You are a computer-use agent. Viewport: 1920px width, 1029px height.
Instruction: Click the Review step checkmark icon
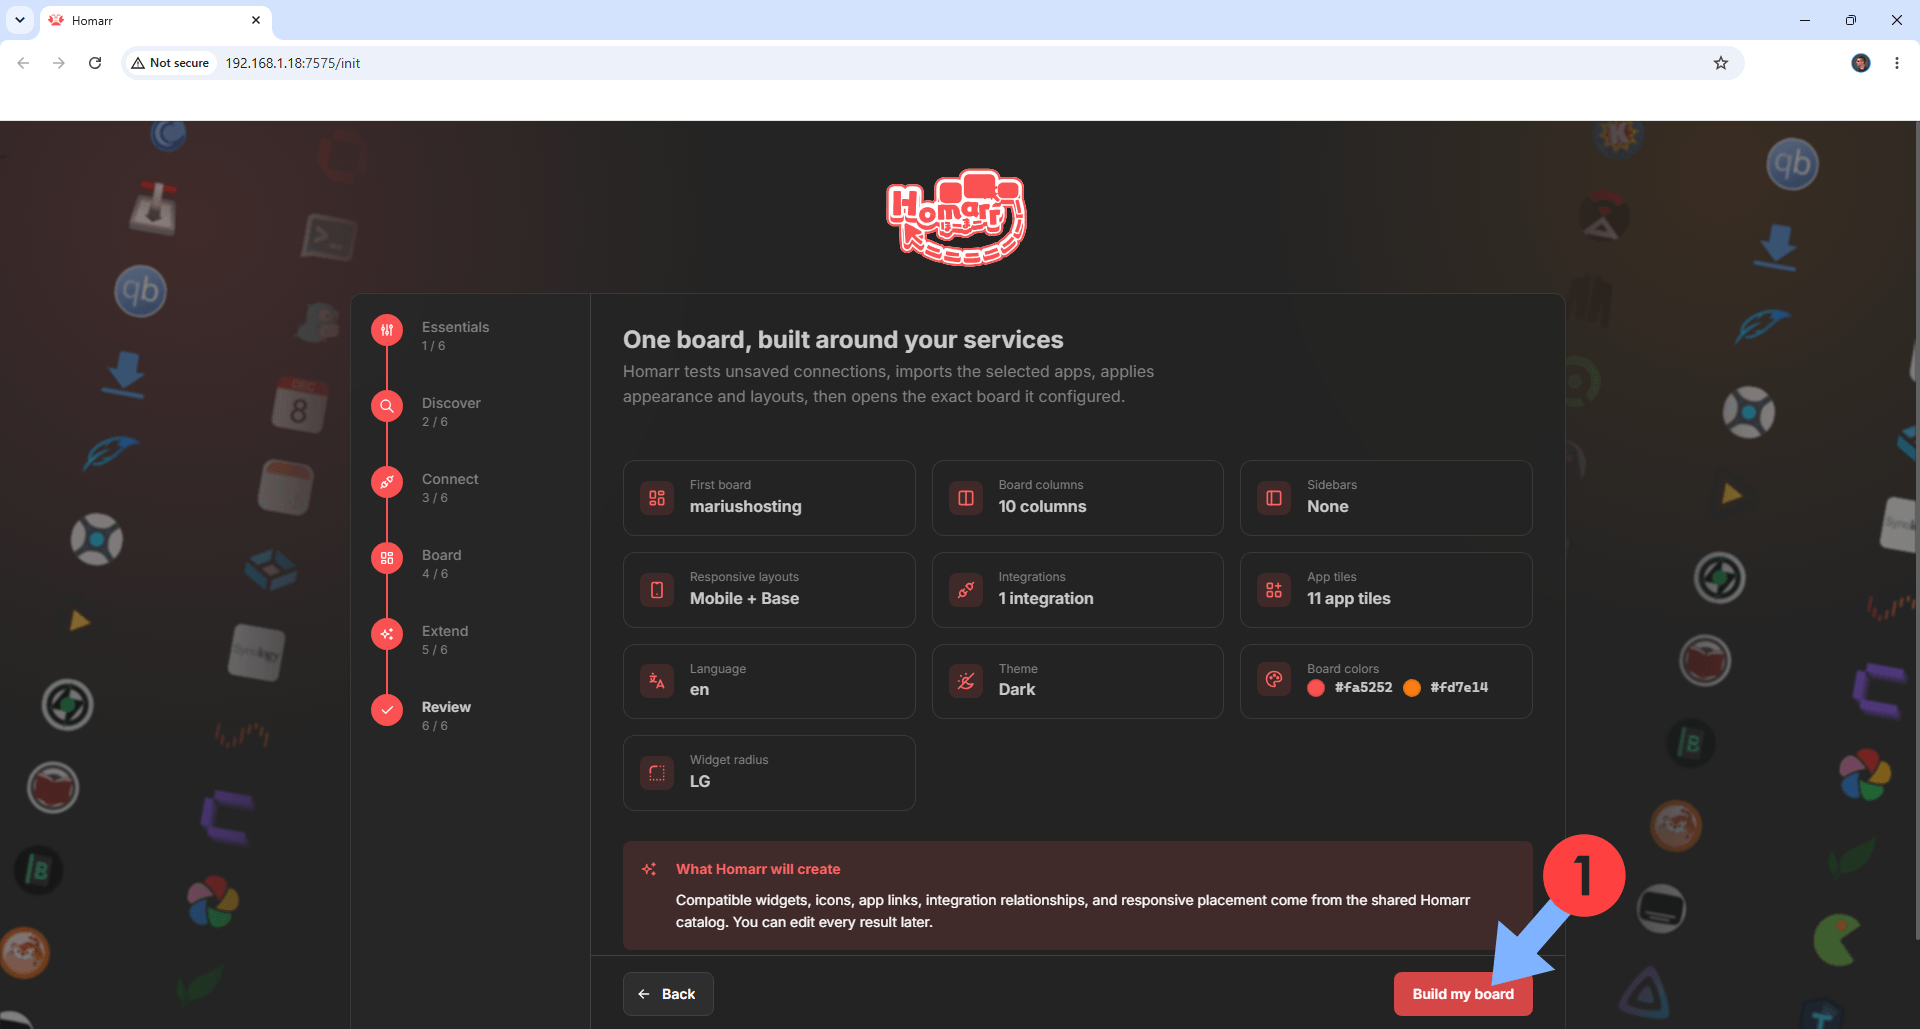387,710
